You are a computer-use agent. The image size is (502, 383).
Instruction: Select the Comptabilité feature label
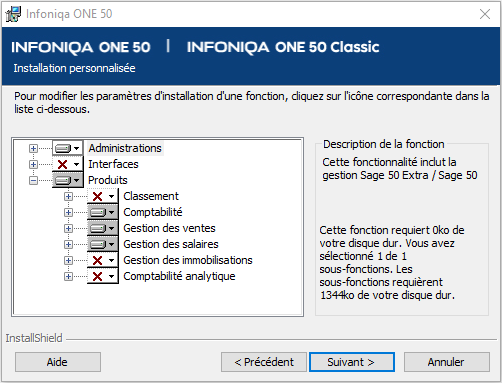(153, 212)
